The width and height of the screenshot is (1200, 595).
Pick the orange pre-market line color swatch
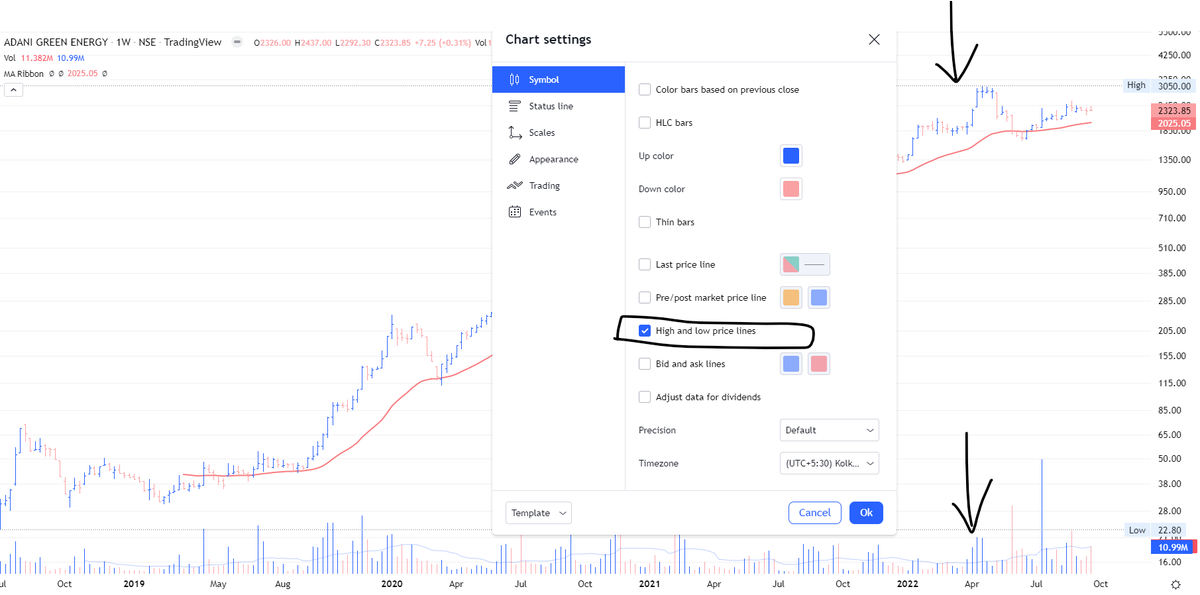click(x=791, y=298)
